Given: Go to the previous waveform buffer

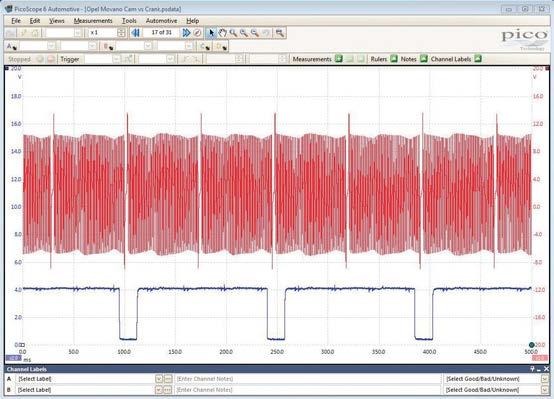Looking at the screenshot, I should 135,33.
